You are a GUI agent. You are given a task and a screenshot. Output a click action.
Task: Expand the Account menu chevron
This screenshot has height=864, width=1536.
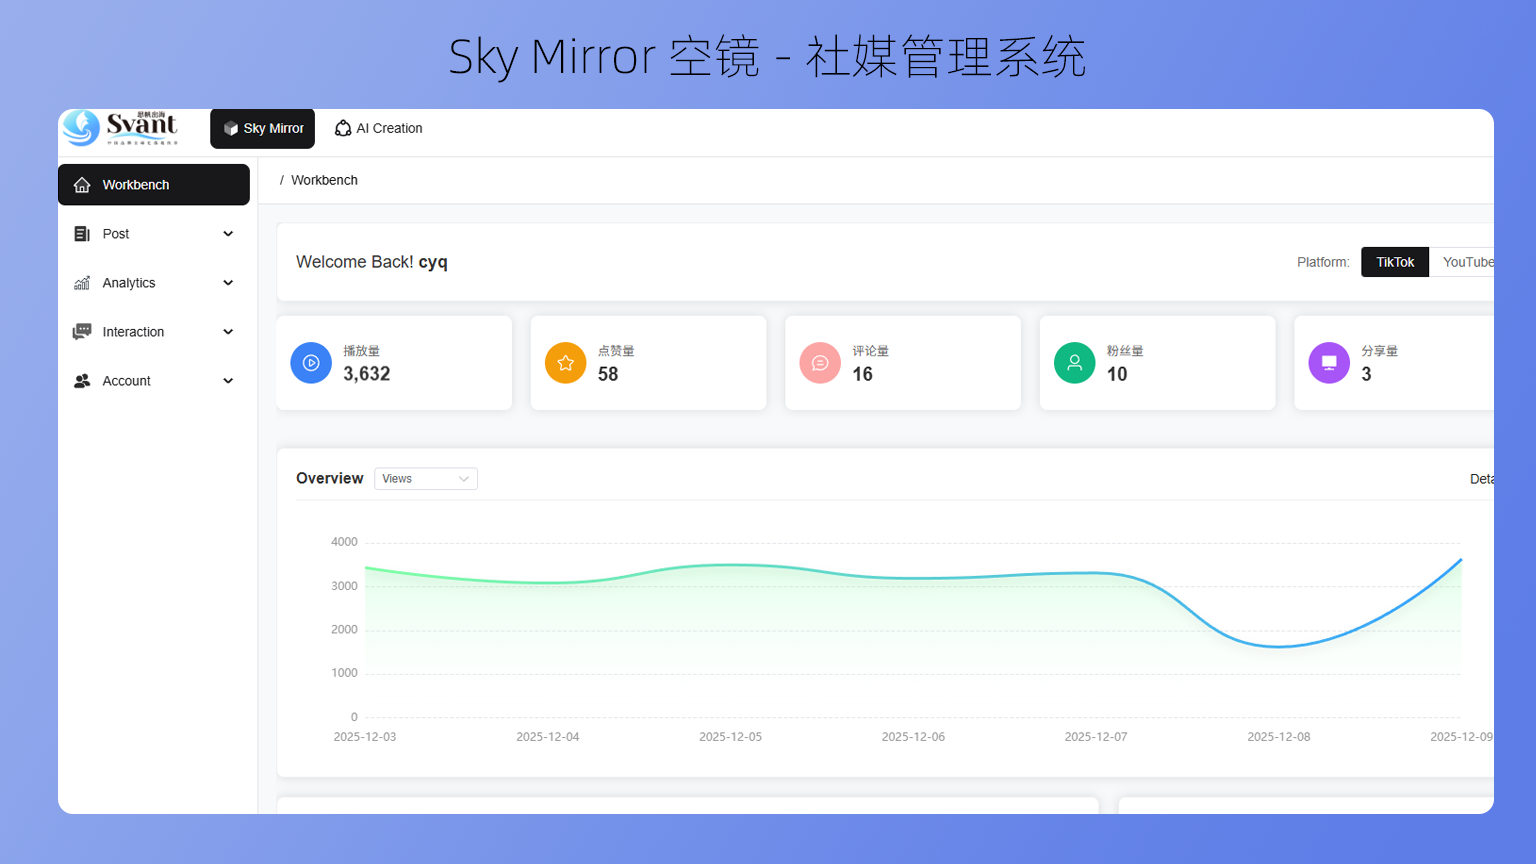[228, 381]
